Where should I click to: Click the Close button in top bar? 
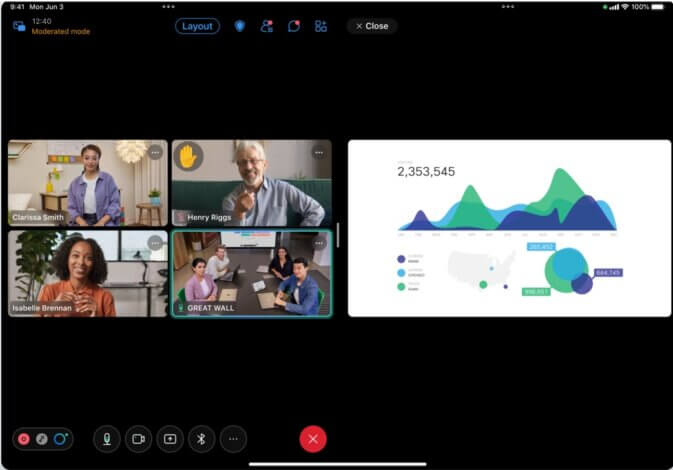coord(372,26)
